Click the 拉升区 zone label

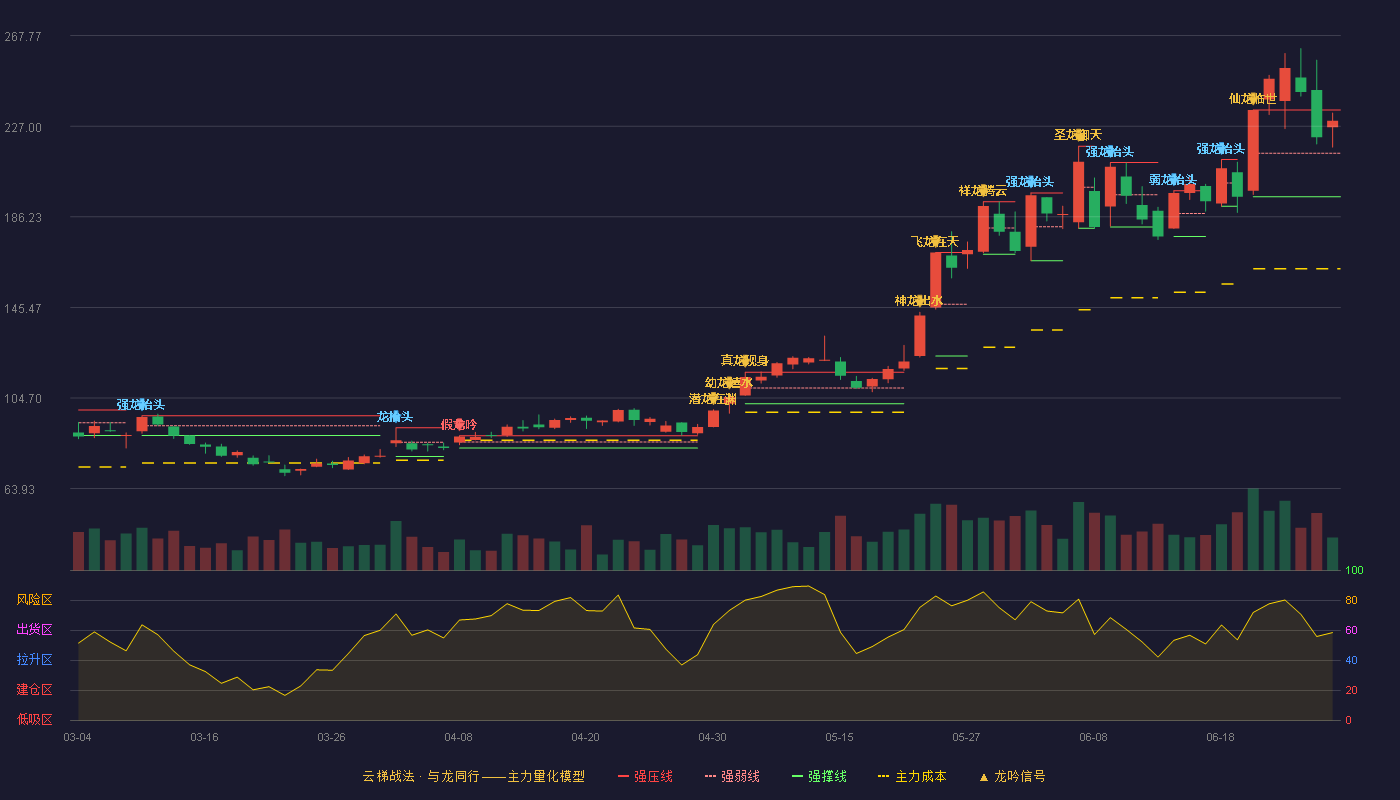(x=34, y=660)
